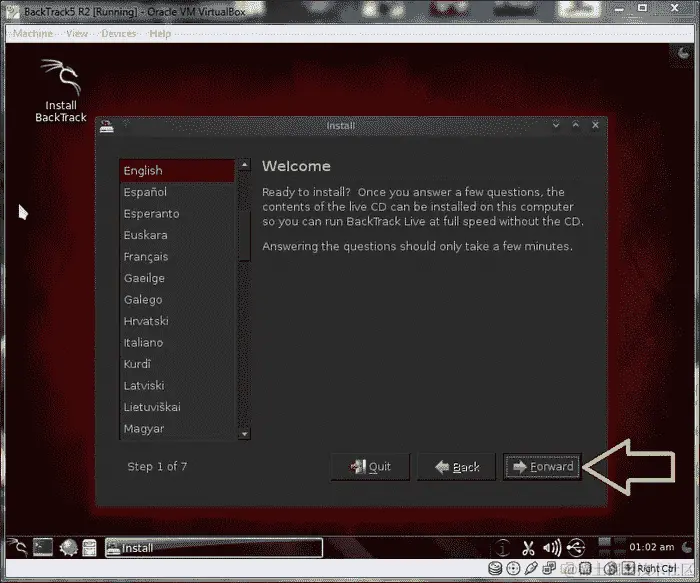Screen dimensions: 700x583
Task: Close the Install dialog window
Action: tap(595, 125)
